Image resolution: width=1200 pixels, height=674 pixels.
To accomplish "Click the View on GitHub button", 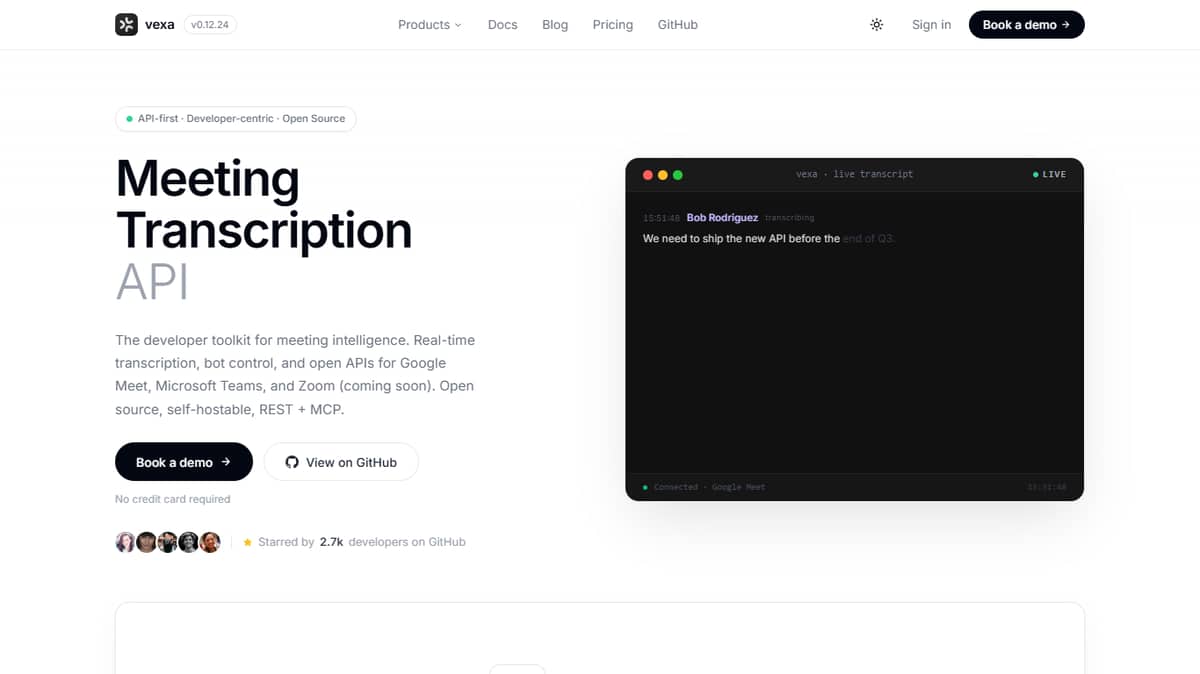I will pos(341,462).
